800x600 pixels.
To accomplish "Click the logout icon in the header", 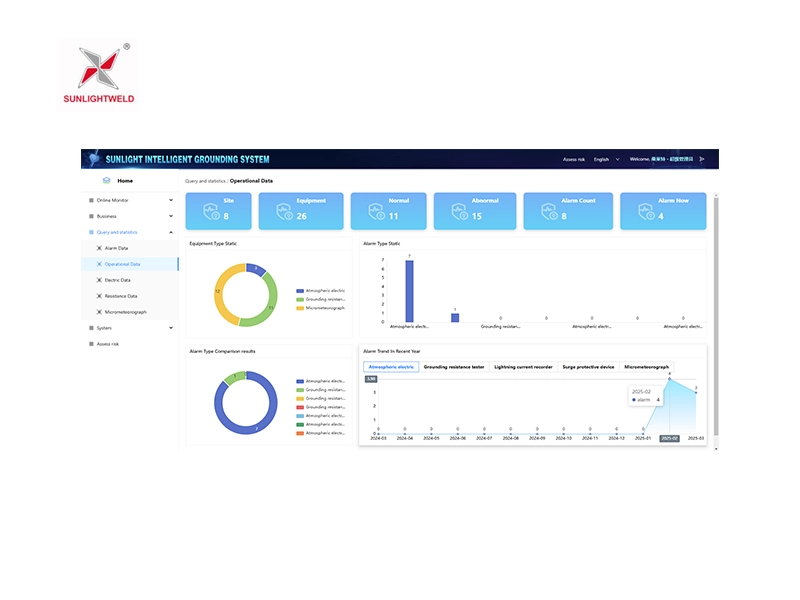I will pos(702,159).
